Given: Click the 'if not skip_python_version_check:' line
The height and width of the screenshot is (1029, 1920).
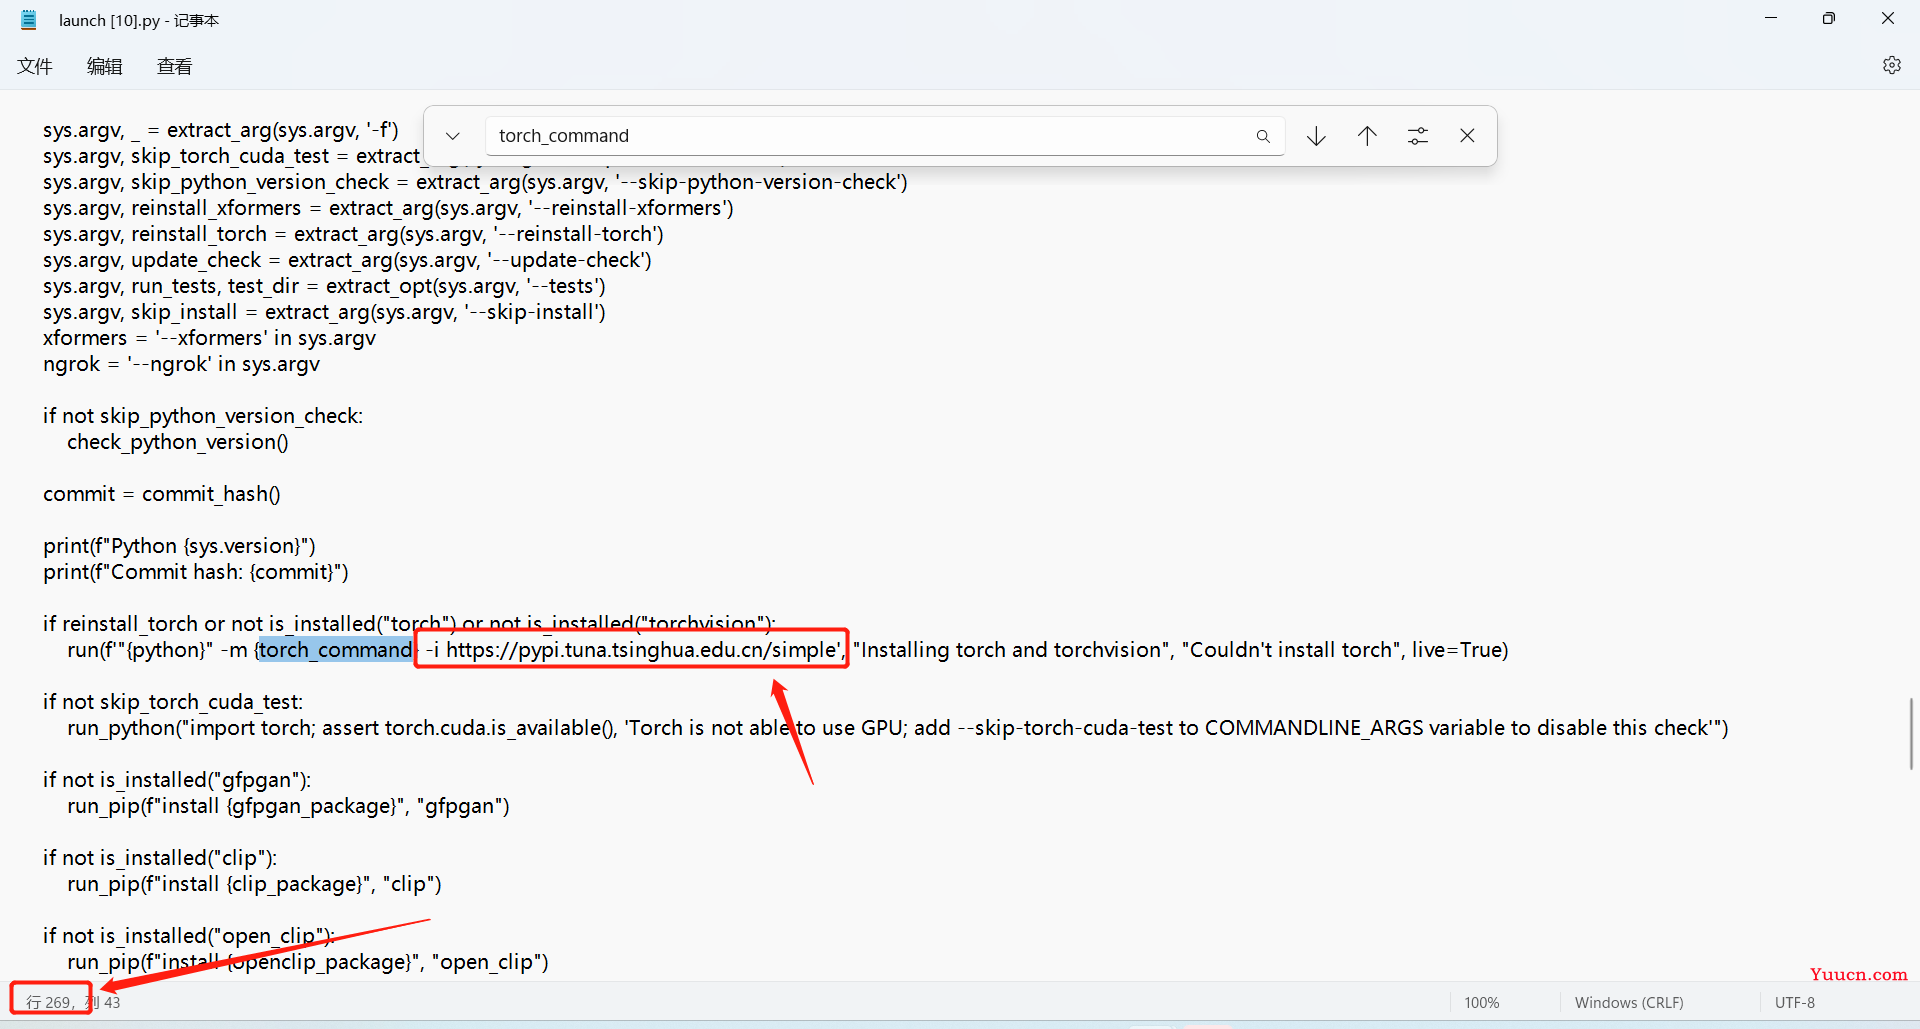Looking at the screenshot, I should pos(203,416).
